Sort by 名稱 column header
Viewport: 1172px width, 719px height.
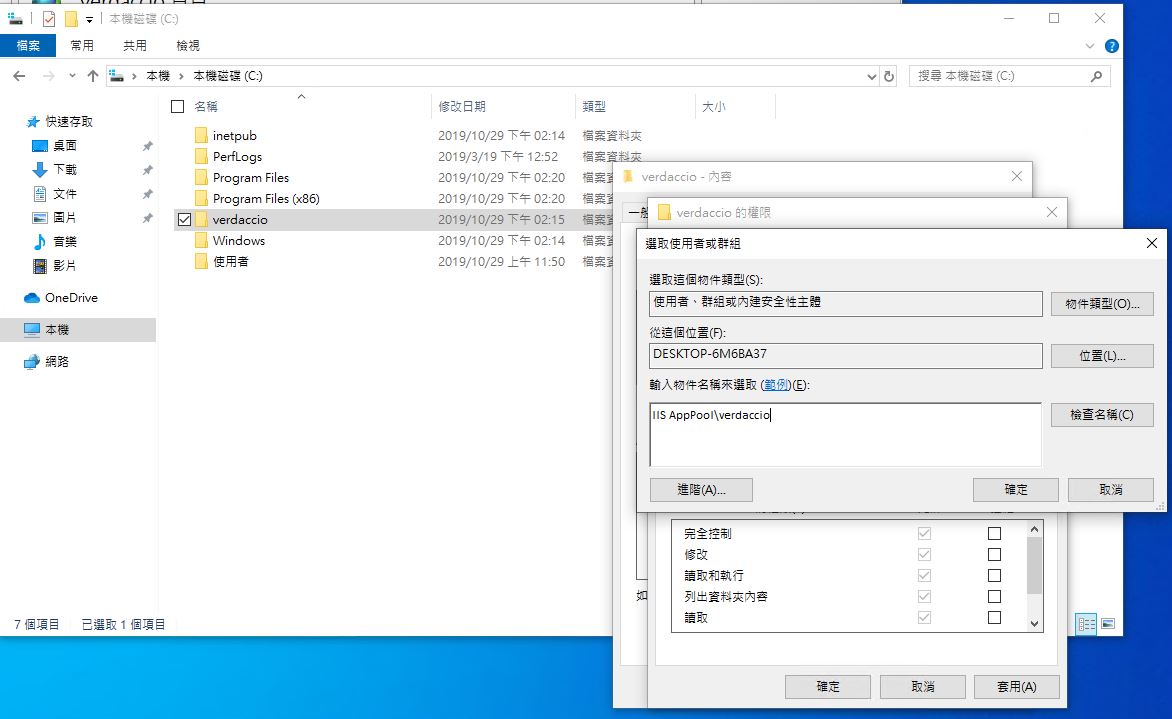click(206, 106)
